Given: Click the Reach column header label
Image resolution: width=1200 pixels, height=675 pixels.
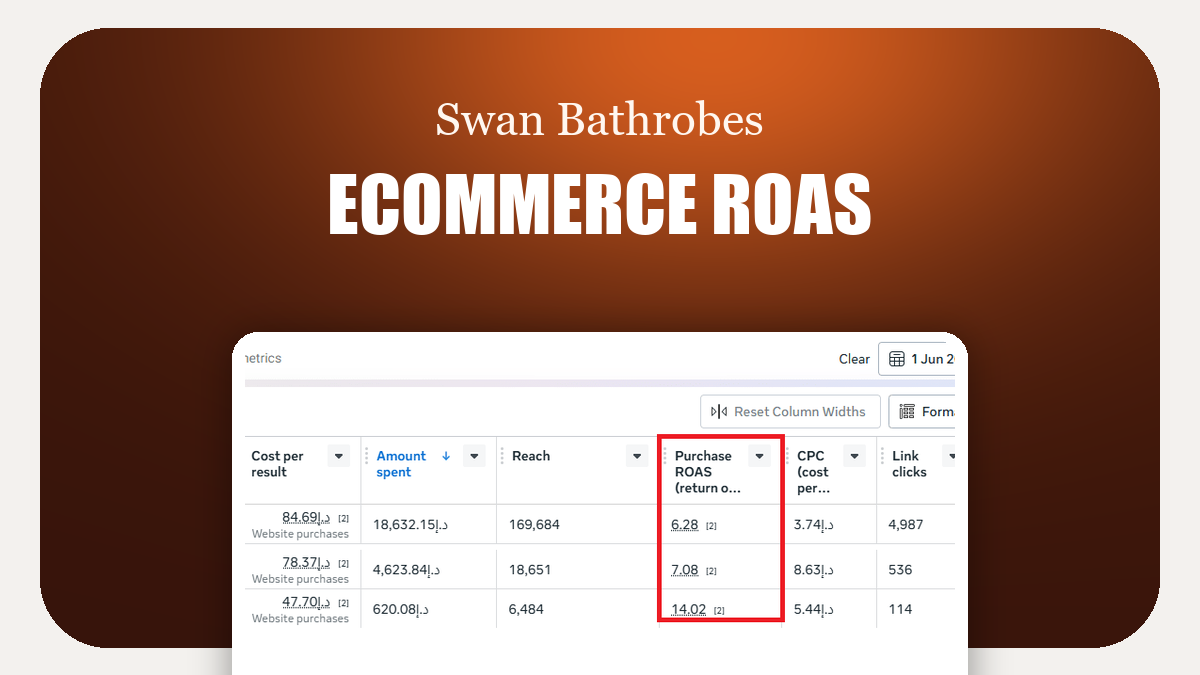Looking at the screenshot, I should coord(531,456).
